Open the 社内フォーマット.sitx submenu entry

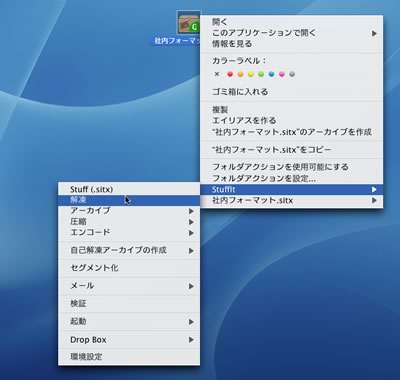292,200
